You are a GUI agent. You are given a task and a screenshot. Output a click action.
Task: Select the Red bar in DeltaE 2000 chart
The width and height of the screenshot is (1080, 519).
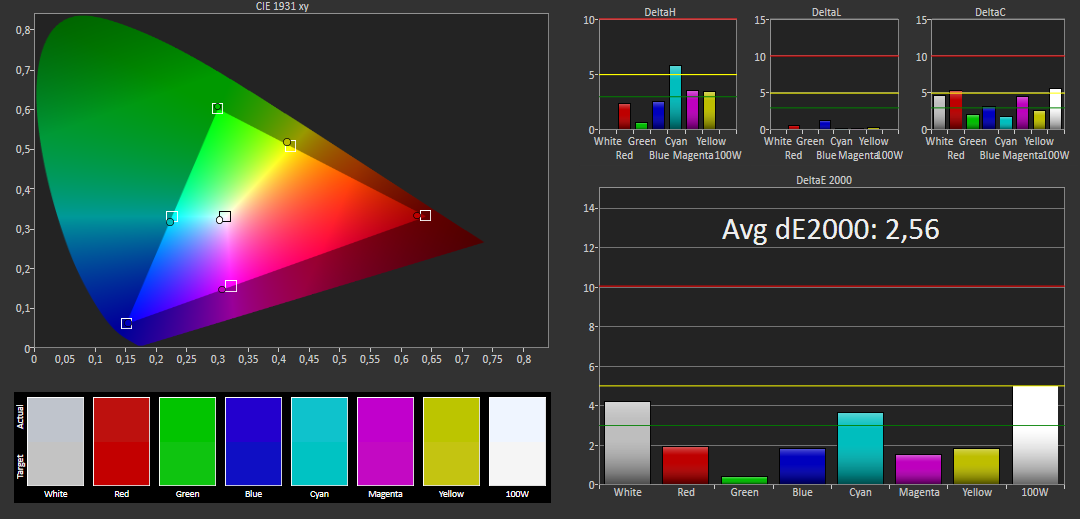tap(685, 466)
